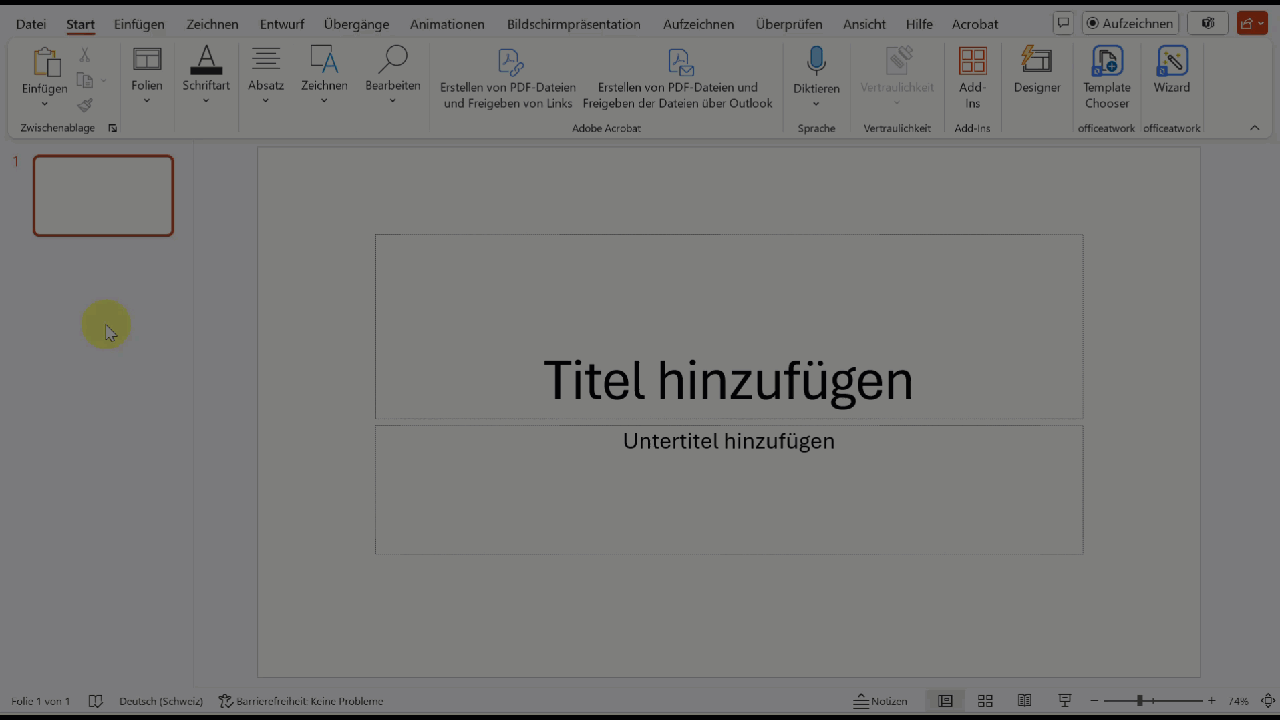The image size is (1280, 720).
Task: Open the officeatwork Wizard
Action: pos(1171,70)
